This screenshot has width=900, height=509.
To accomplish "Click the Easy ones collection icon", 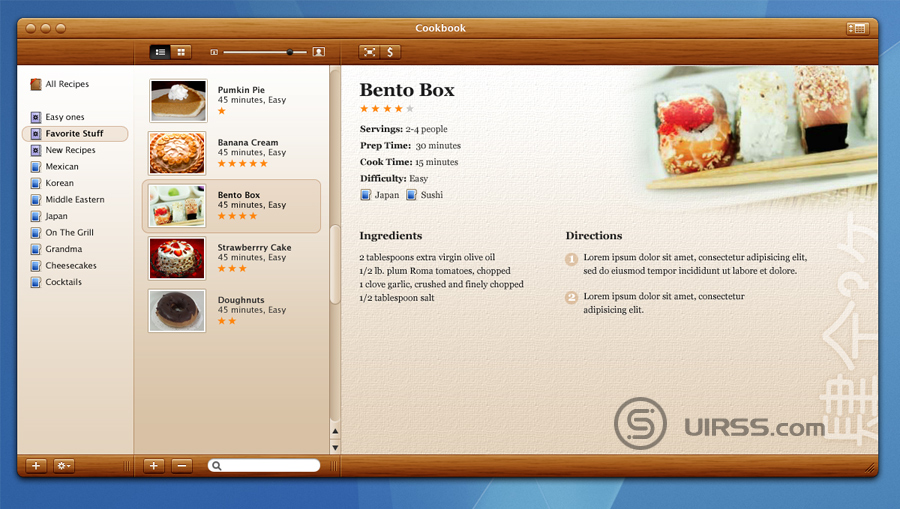I will [36, 117].
